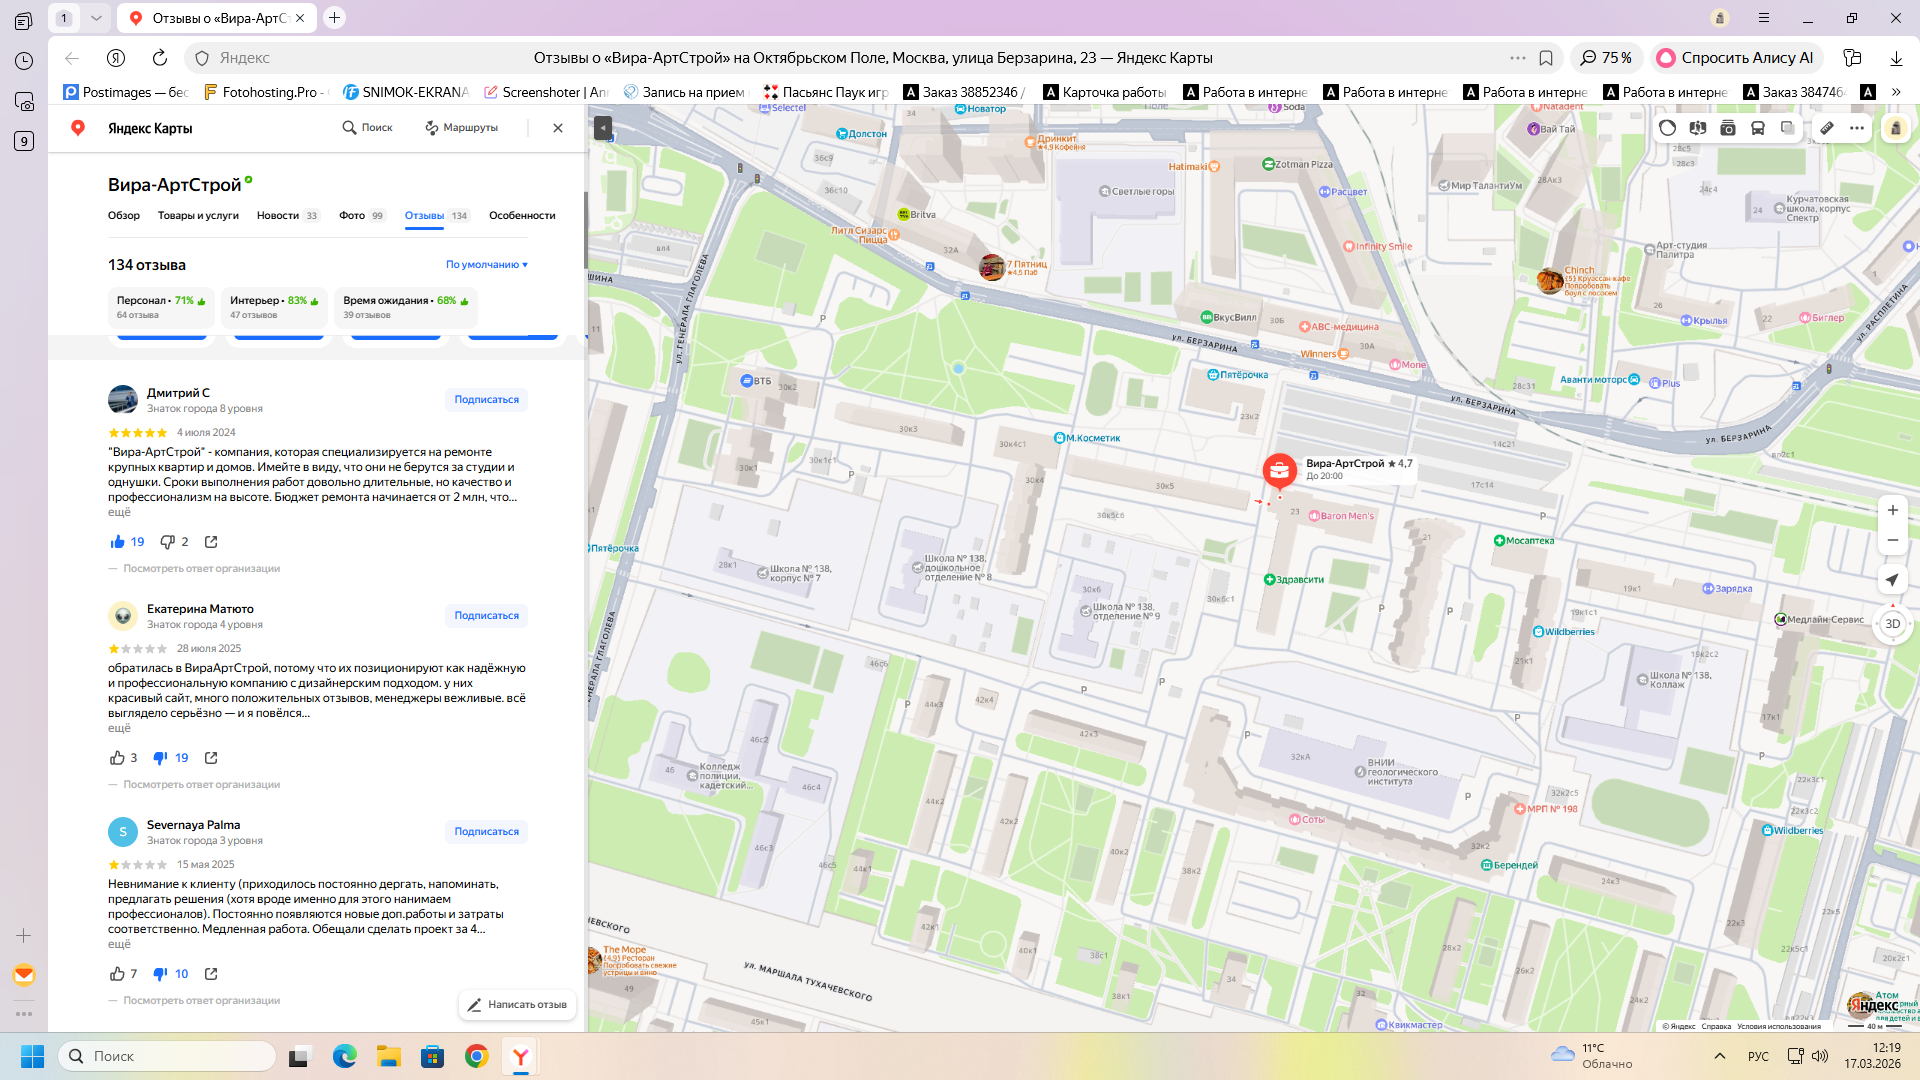Open the Новости tab
This screenshot has height=1080, width=1920.
click(278, 216)
